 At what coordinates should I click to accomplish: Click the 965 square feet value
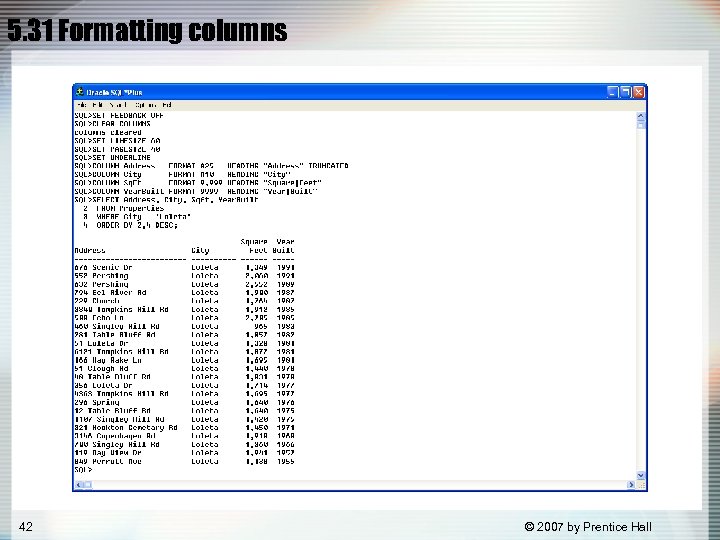pos(261,326)
